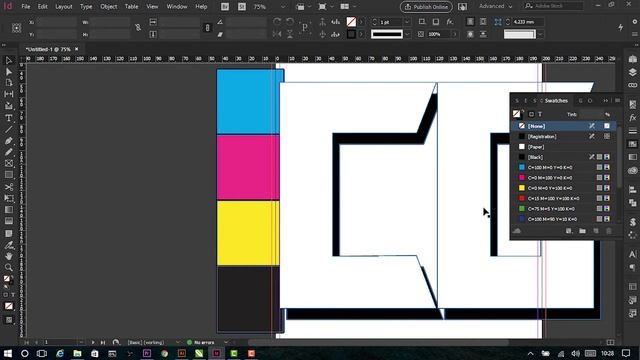Click the X position input field
This screenshot has width=640, height=360.
pyautogui.click(x=57, y=22)
